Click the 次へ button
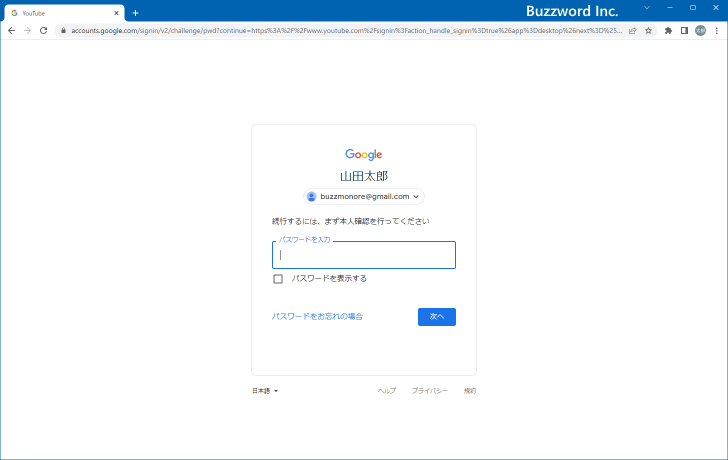This screenshot has height=460, width=728. tap(436, 317)
